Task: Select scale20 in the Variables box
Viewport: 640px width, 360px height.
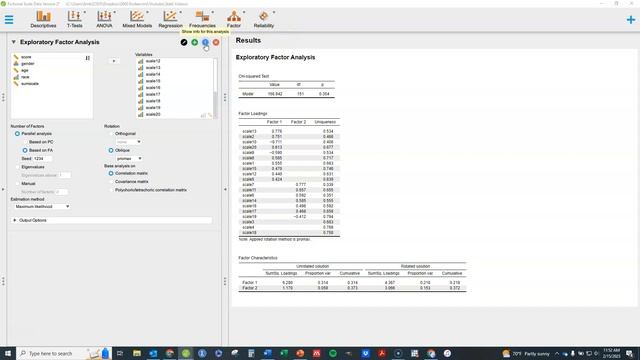Action: [153, 114]
